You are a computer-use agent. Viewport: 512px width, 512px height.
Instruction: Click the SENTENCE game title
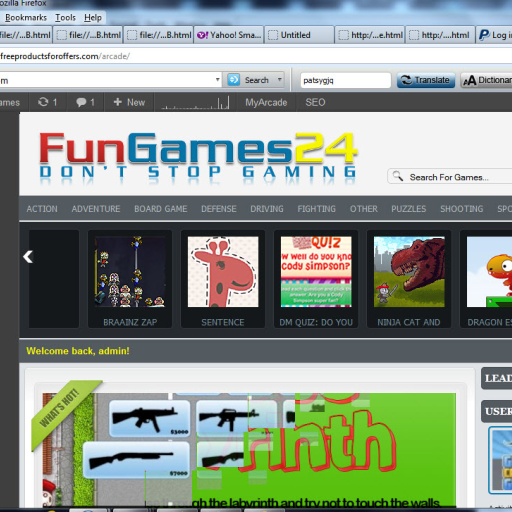pos(223,322)
